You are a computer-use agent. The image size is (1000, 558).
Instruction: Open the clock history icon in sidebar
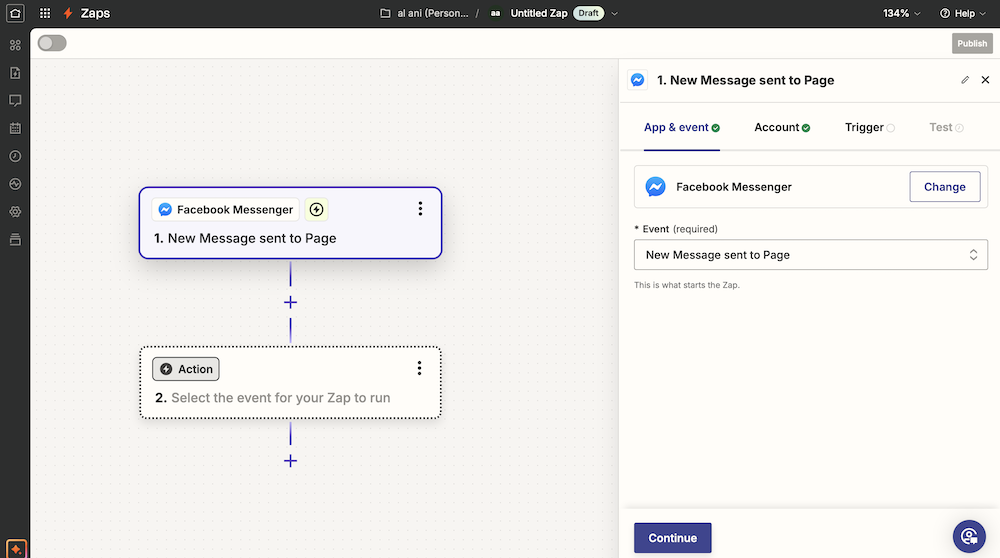15,156
